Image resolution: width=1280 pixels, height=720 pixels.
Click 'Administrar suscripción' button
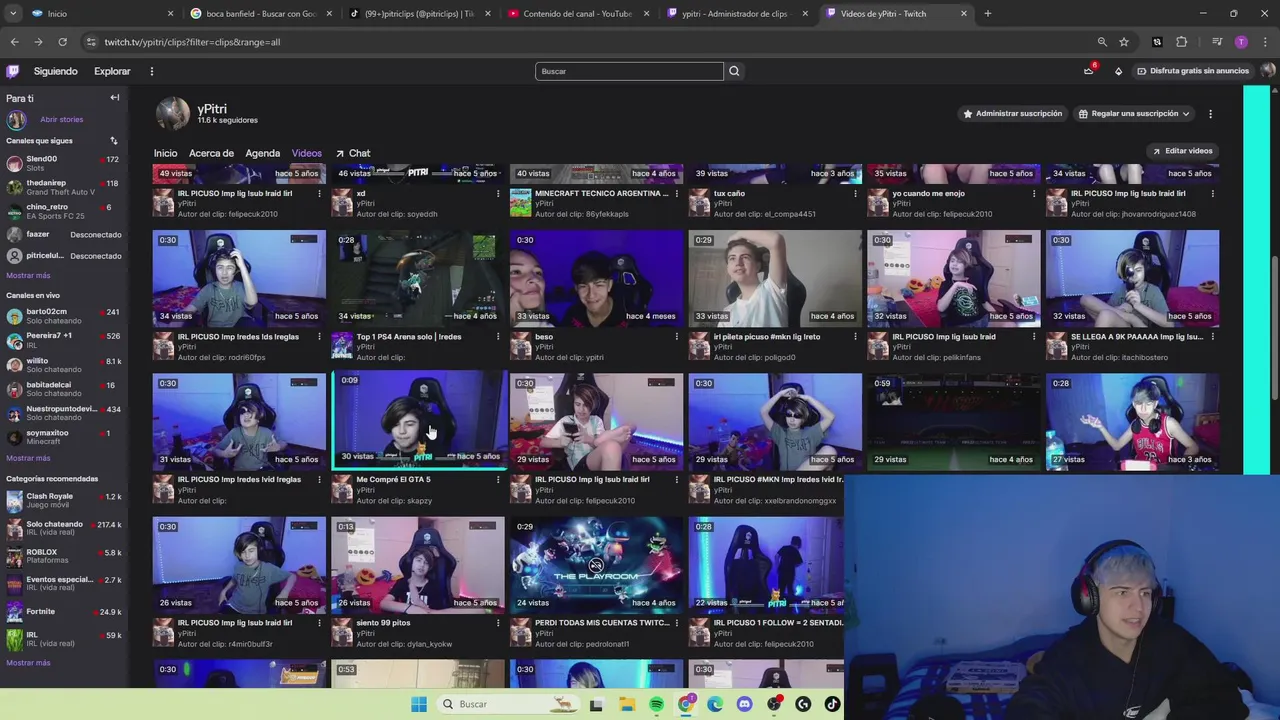1012,114
